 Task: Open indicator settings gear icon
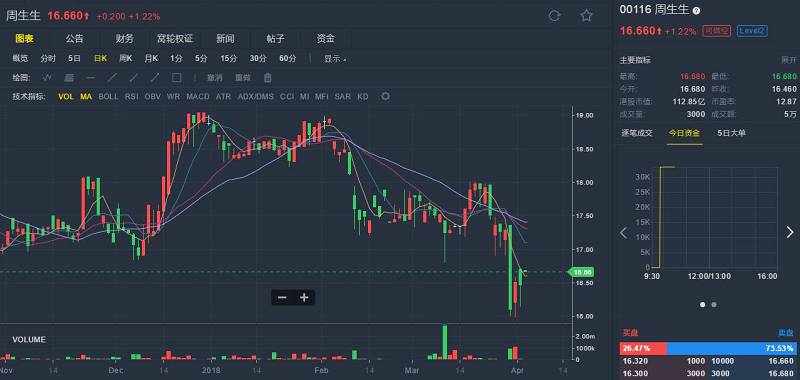click(x=386, y=96)
